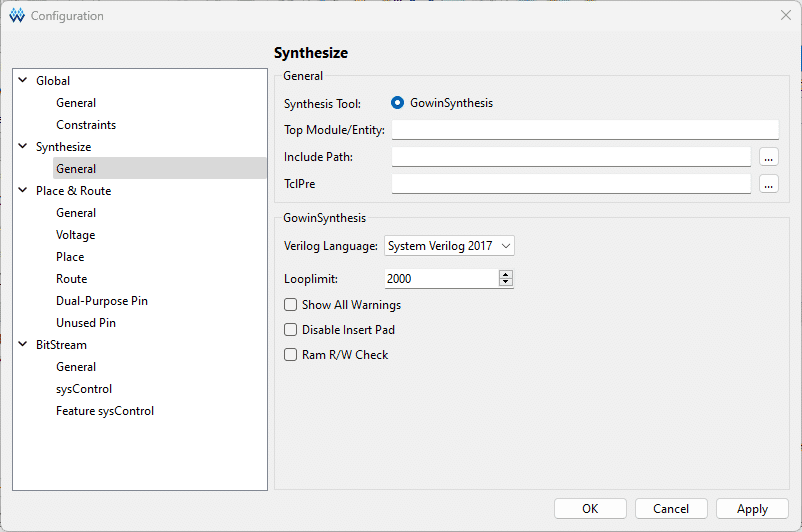Click the Gowin logo icon in title bar
Viewport: 802px width, 532px height.
coord(16,16)
